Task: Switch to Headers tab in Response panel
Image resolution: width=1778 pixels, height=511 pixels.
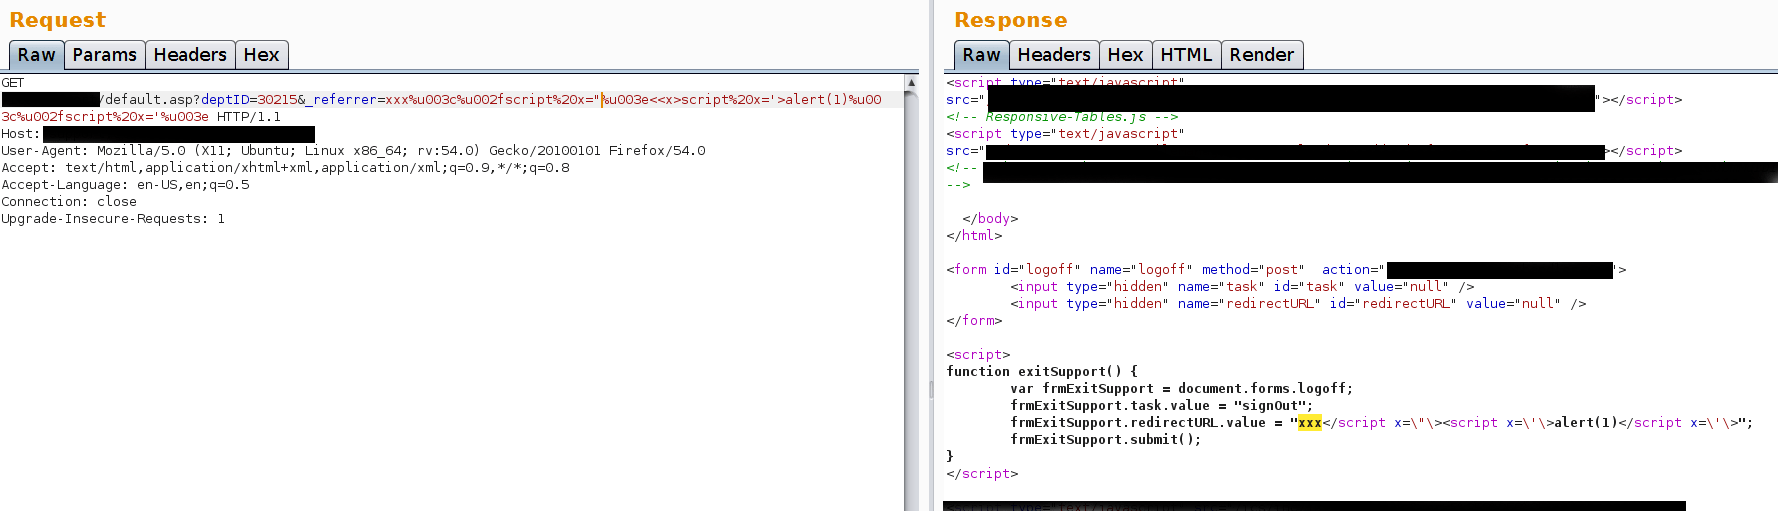Action: click(x=1054, y=55)
